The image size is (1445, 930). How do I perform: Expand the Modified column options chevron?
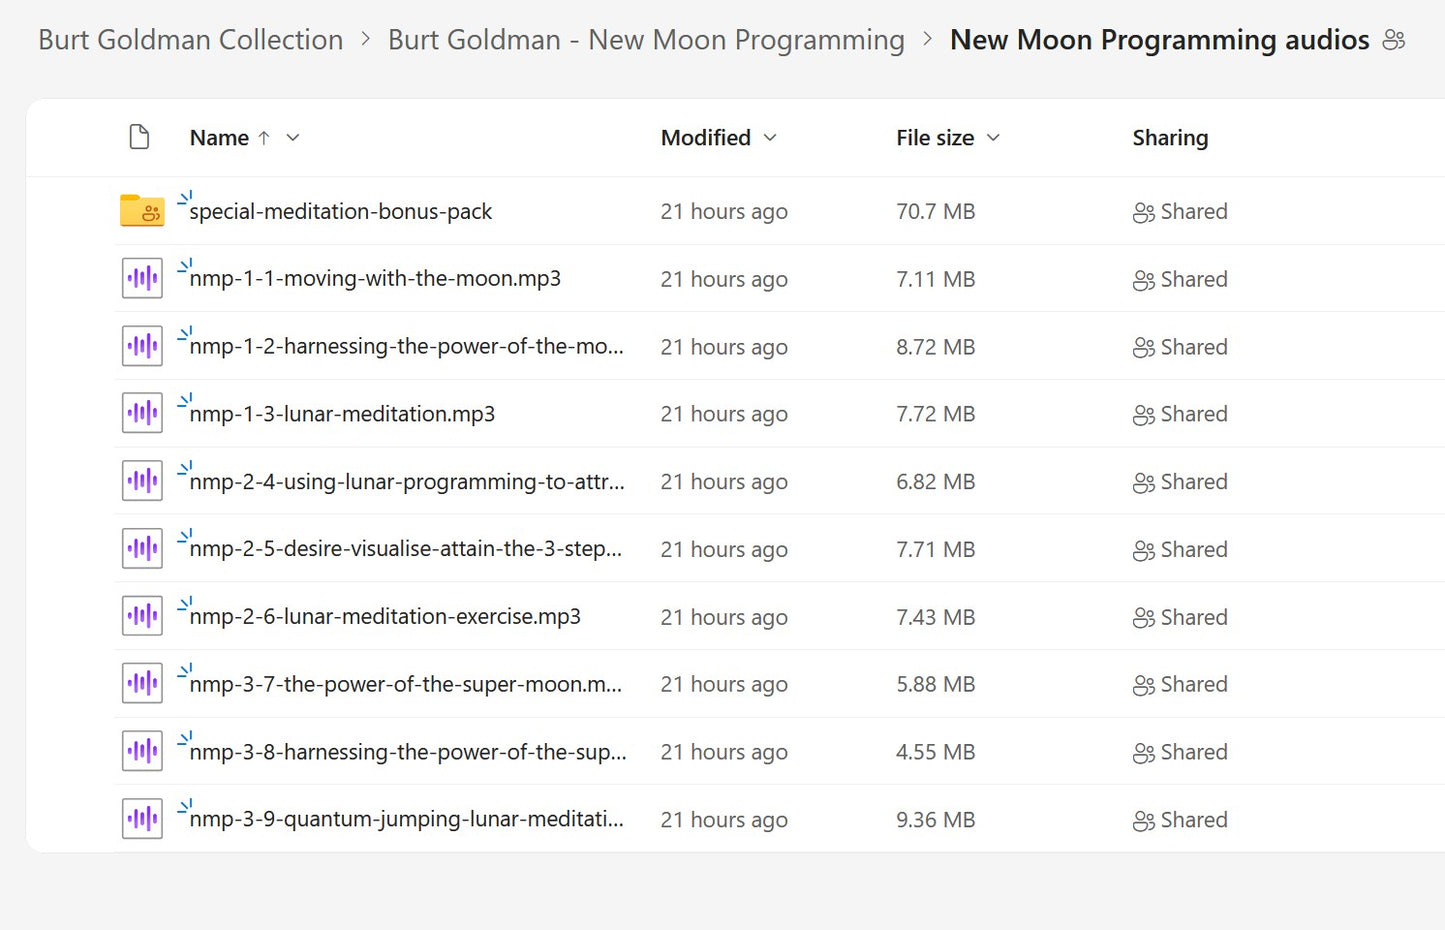(770, 138)
